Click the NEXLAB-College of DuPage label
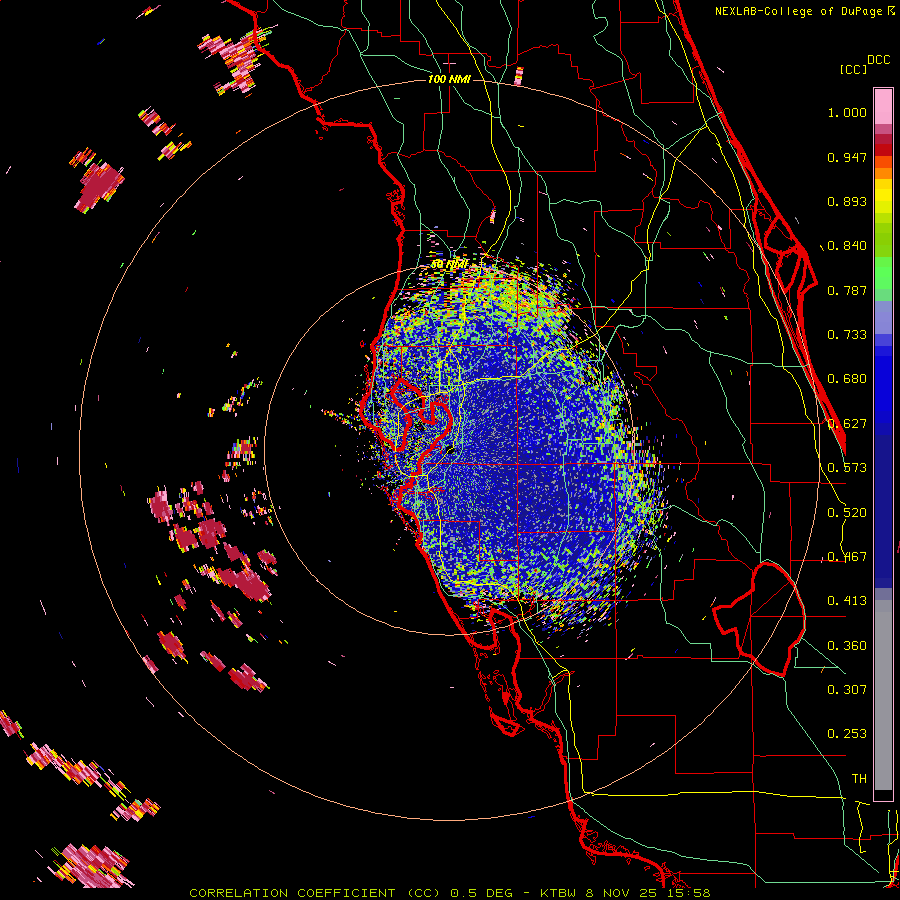 click(800, 11)
